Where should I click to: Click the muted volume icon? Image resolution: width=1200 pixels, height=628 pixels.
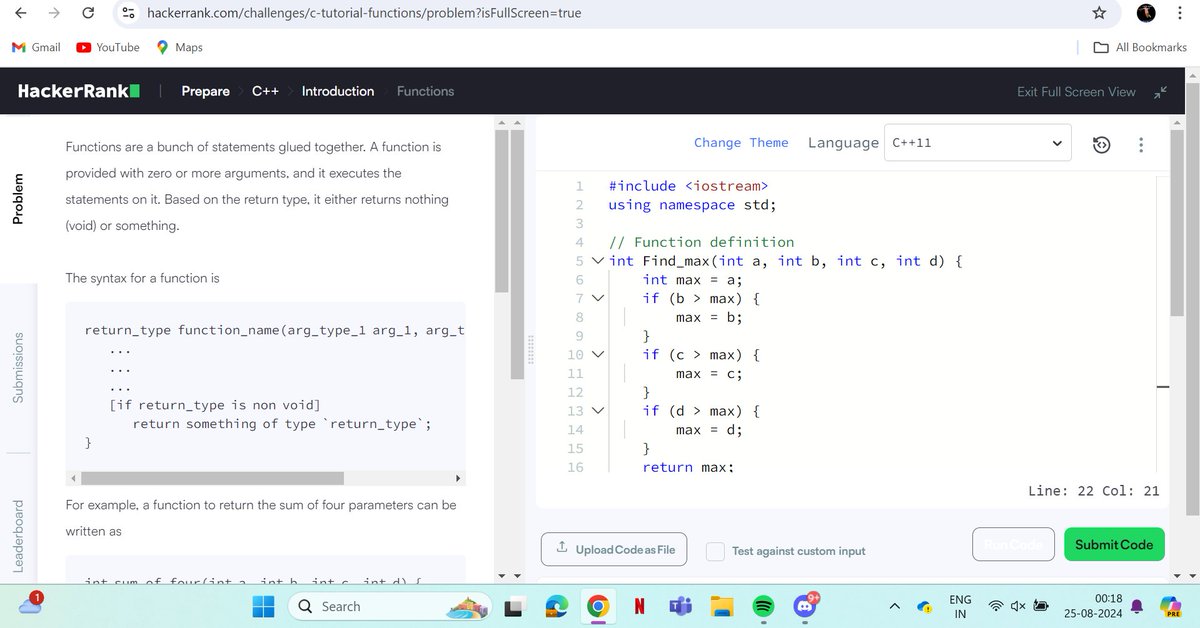click(x=1018, y=606)
